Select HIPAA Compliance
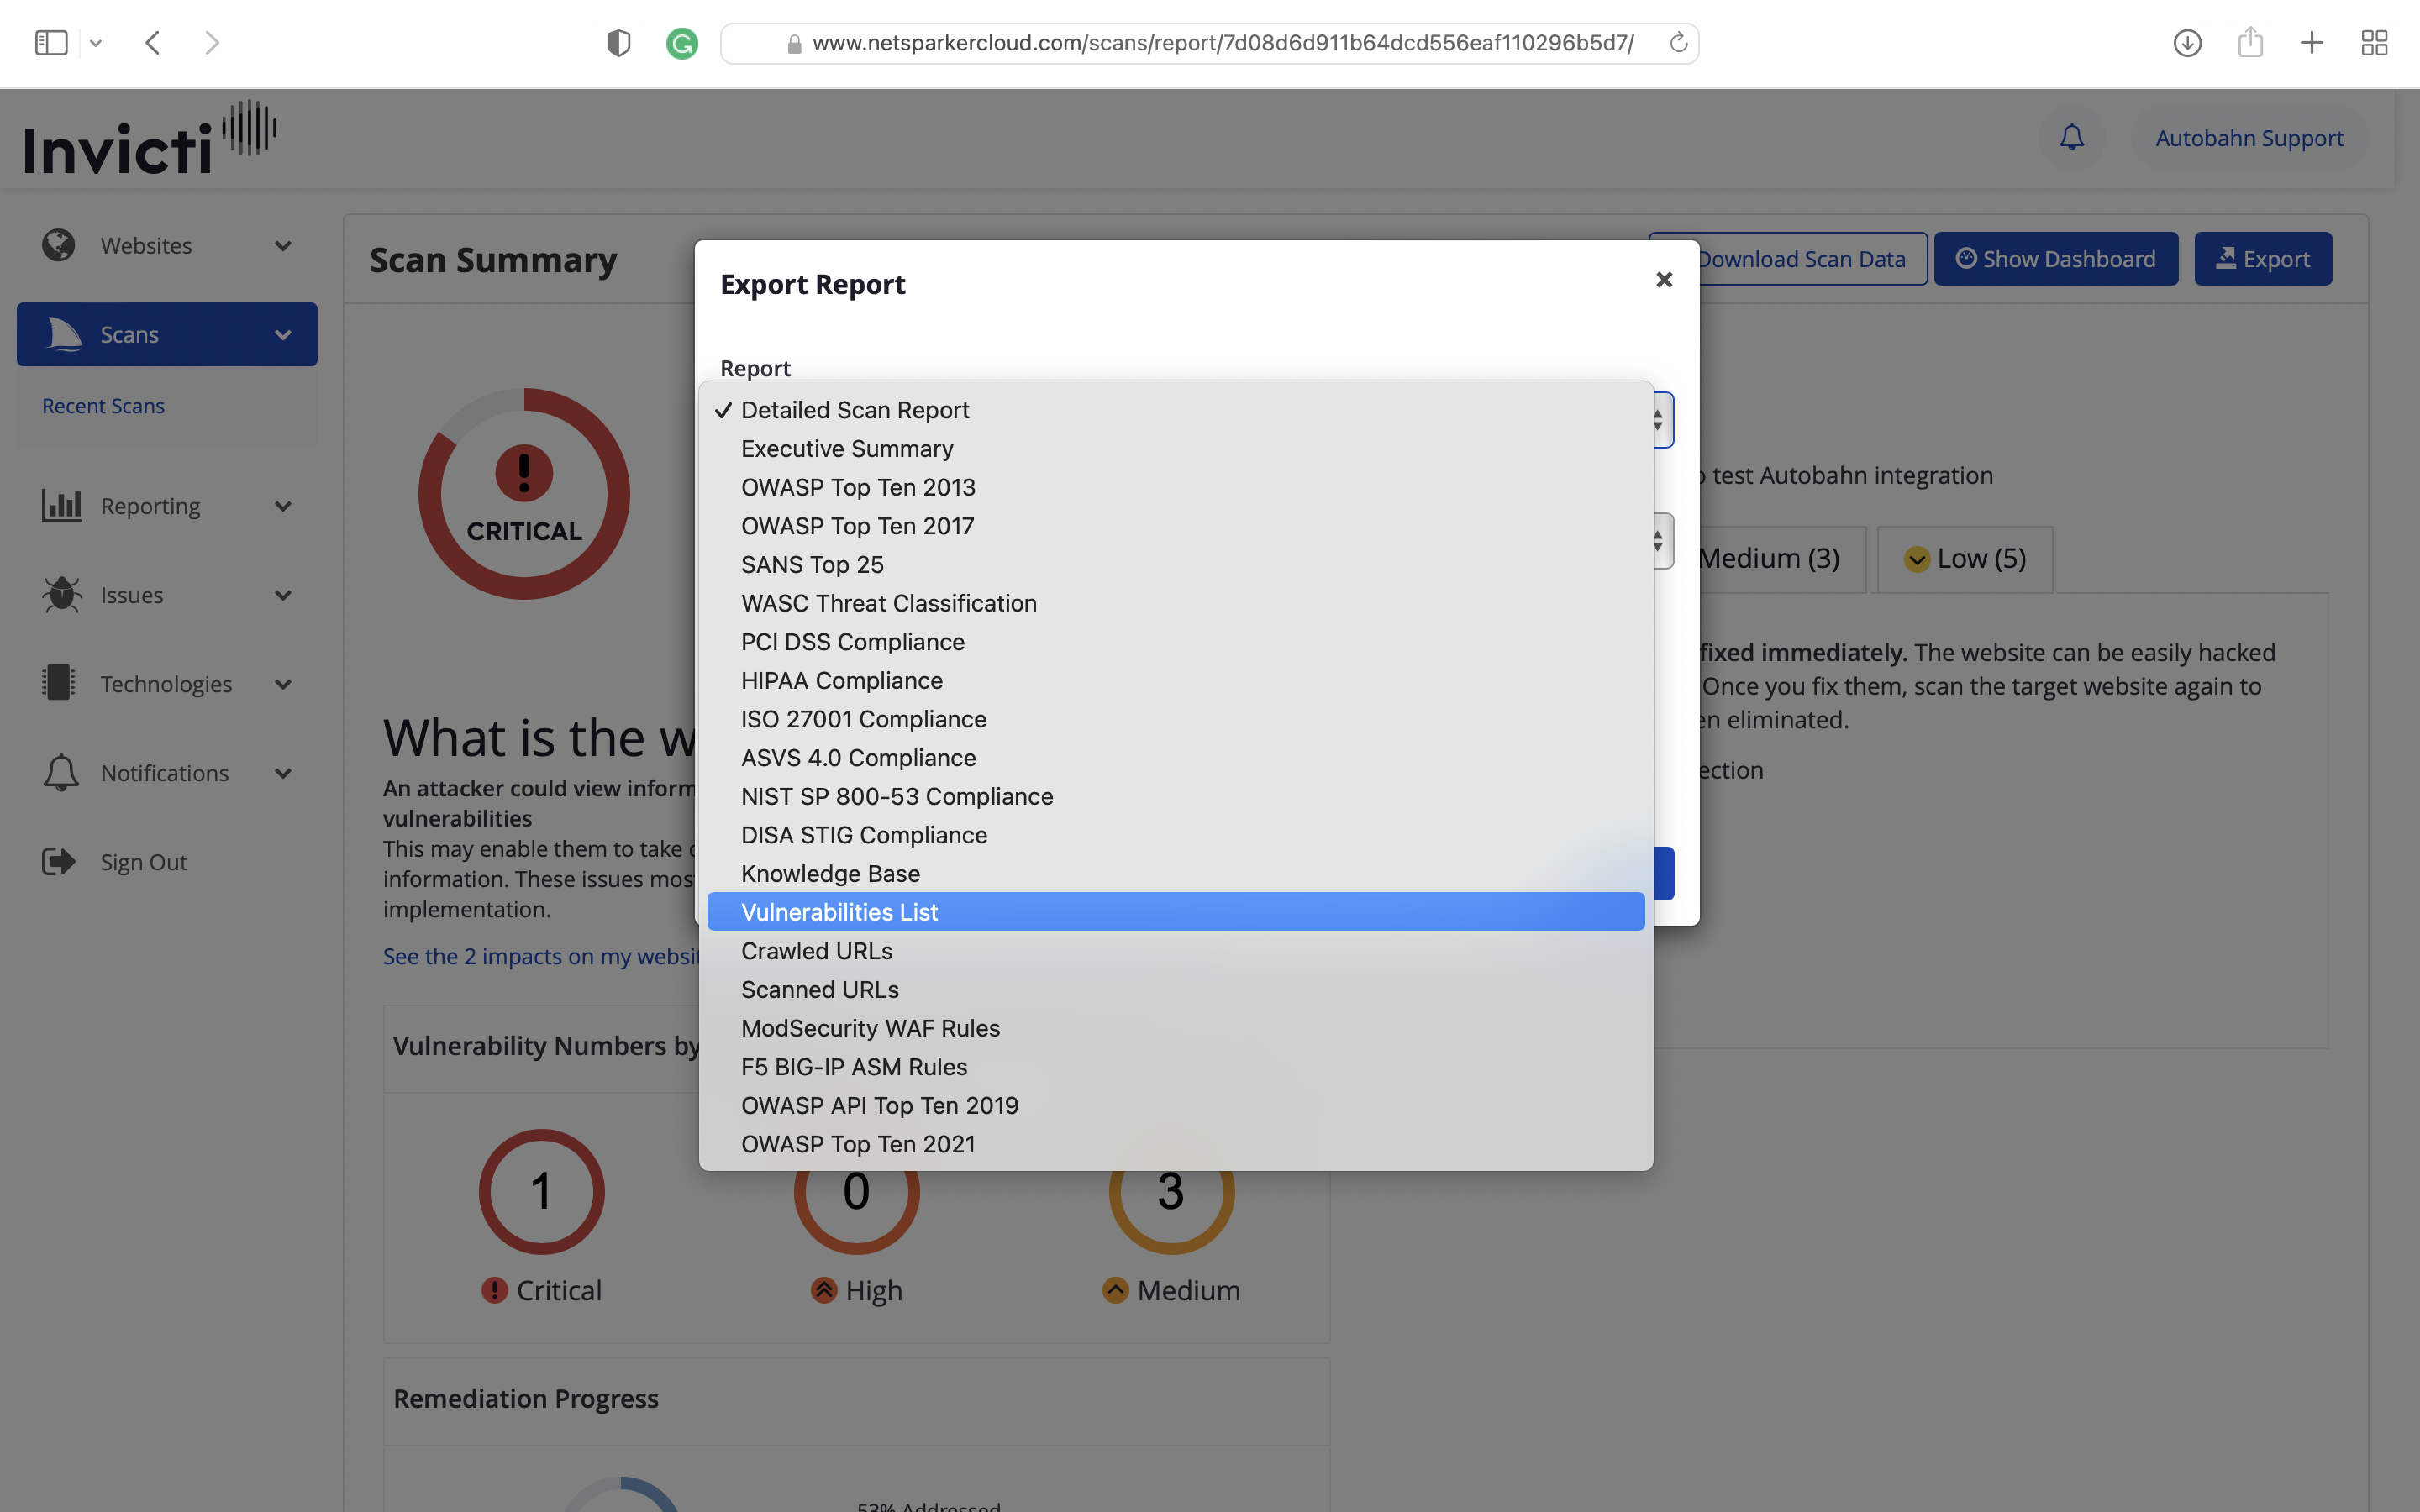The width and height of the screenshot is (2420, 1512). click(1176, 681)
